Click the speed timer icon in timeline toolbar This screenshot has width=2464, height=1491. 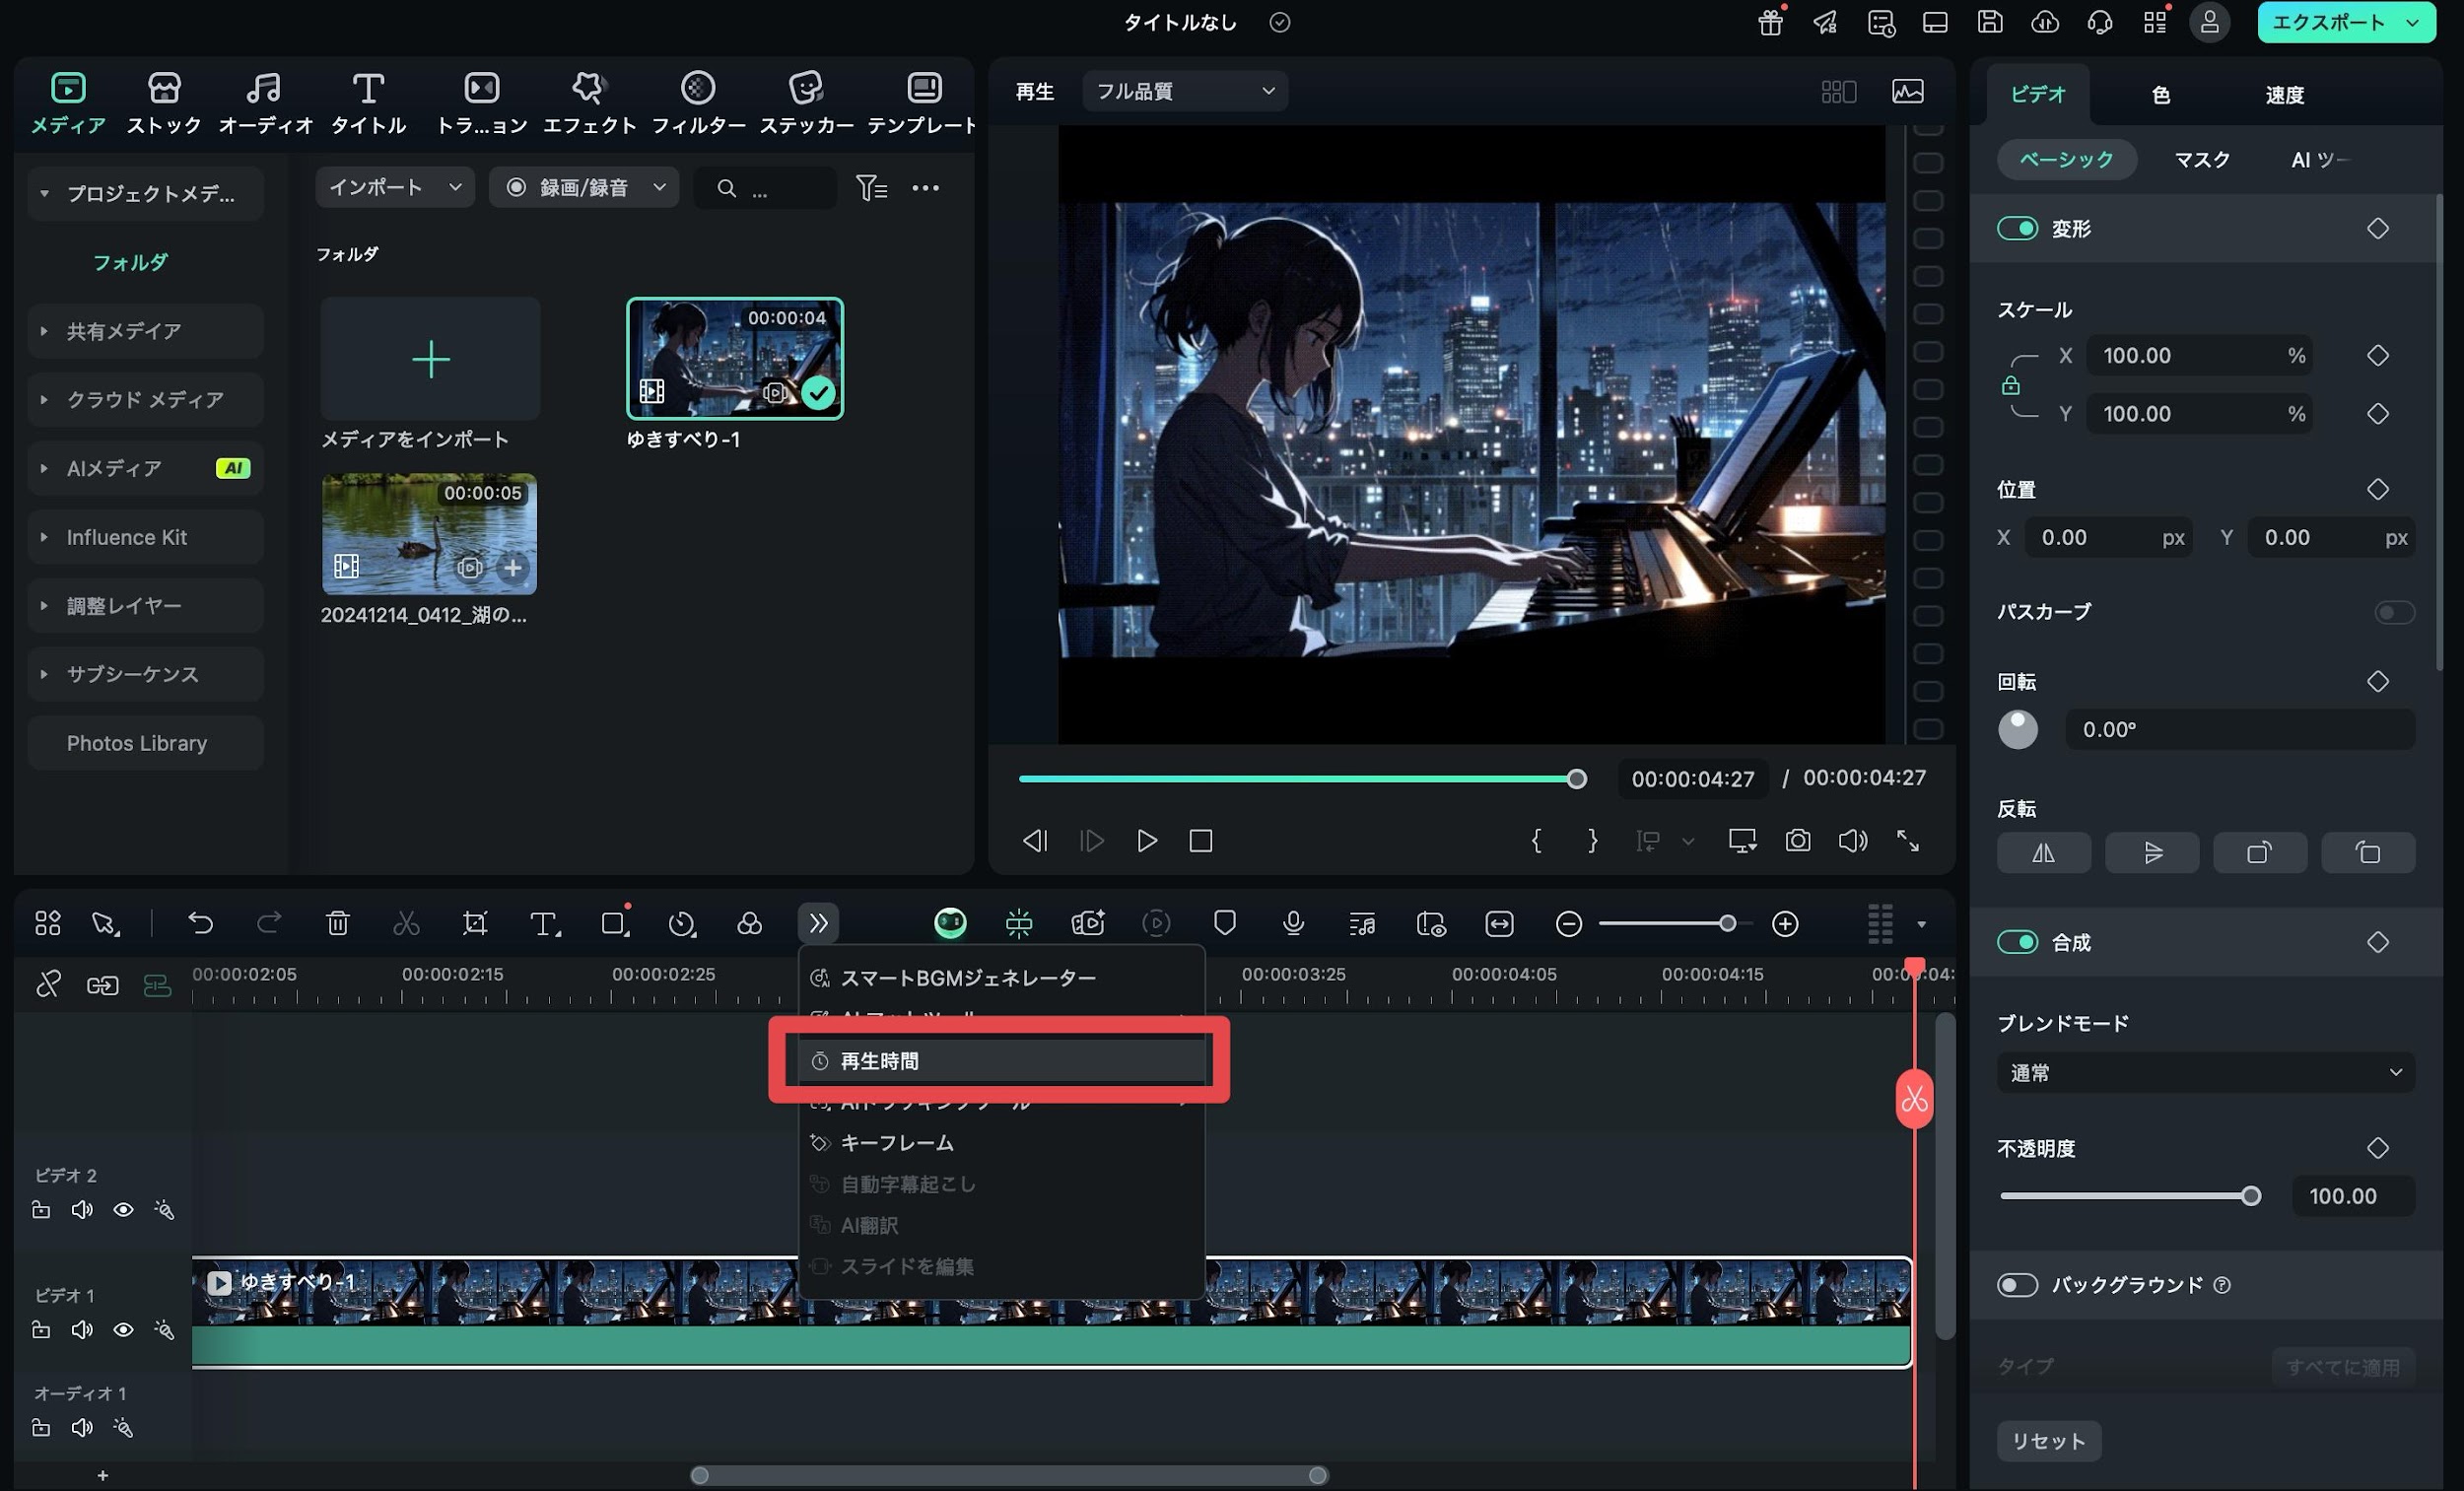pos(682,923)
